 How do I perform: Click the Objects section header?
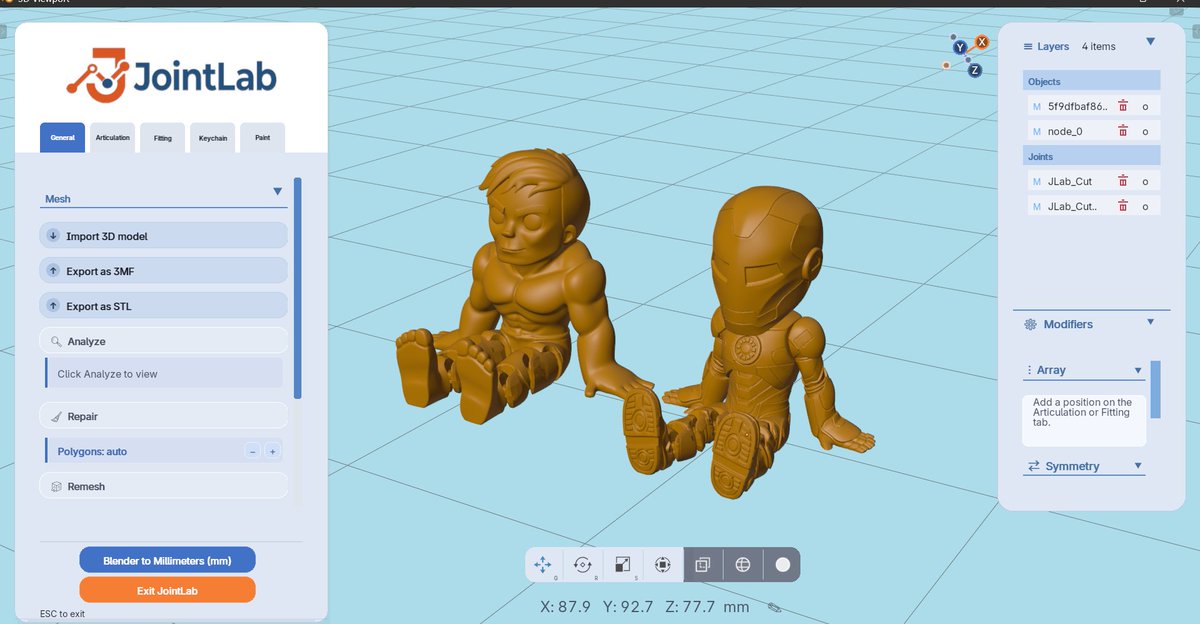tap(1092, 81)
